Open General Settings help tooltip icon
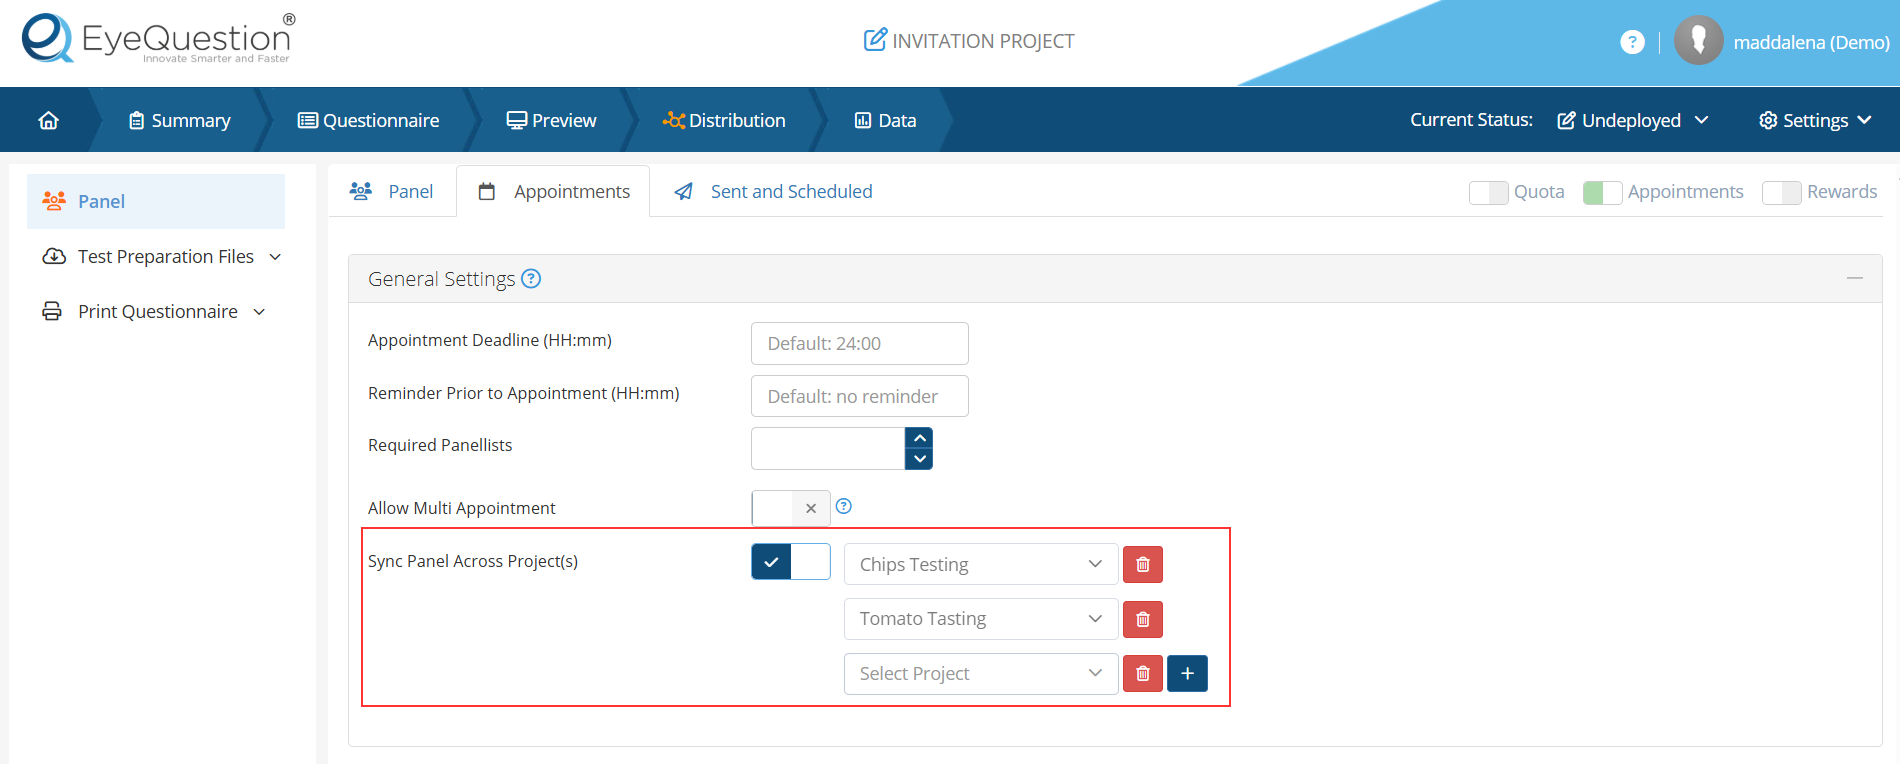Screen dimensions: 1900x764 pyautogui.click(x=531, y=279)
